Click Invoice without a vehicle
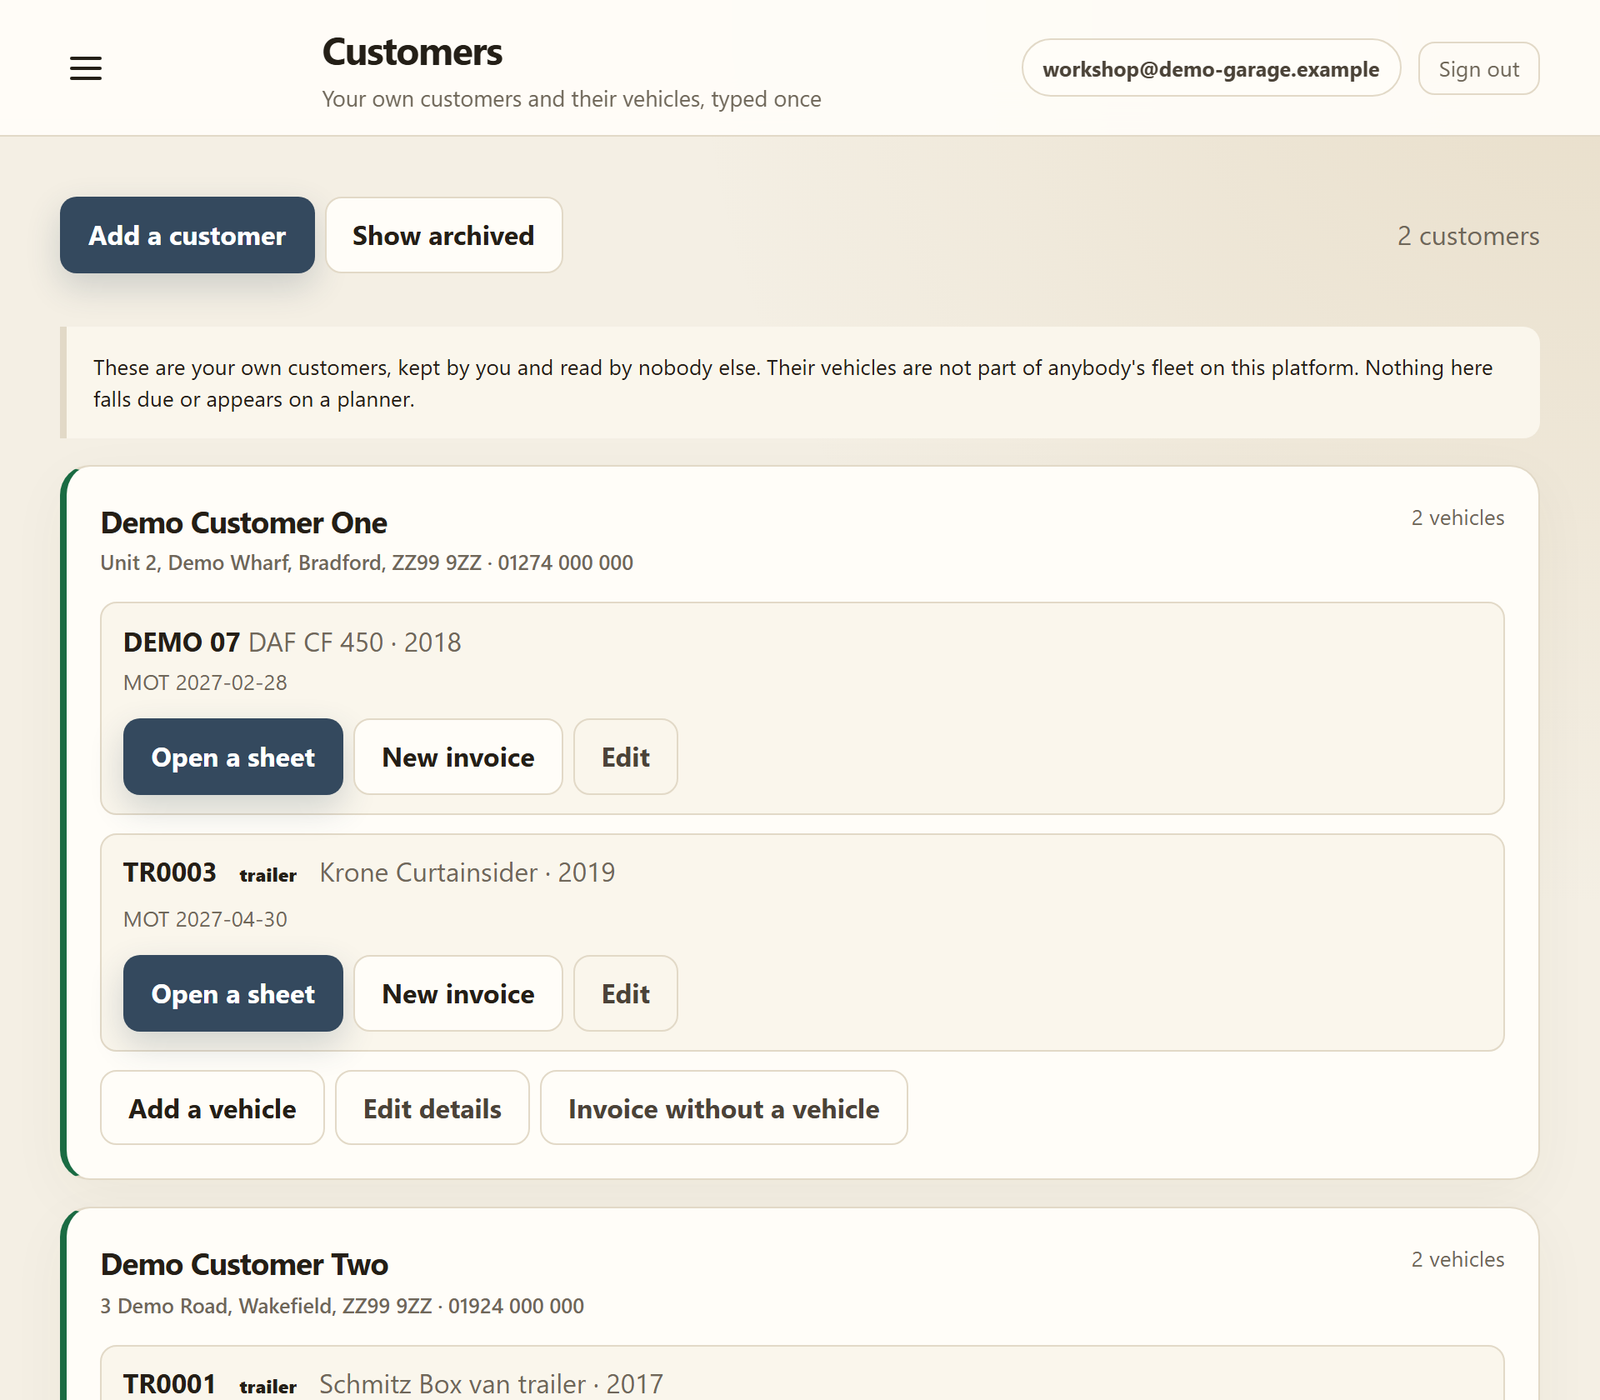Screen dimensions: 1600x1400 724,1108
